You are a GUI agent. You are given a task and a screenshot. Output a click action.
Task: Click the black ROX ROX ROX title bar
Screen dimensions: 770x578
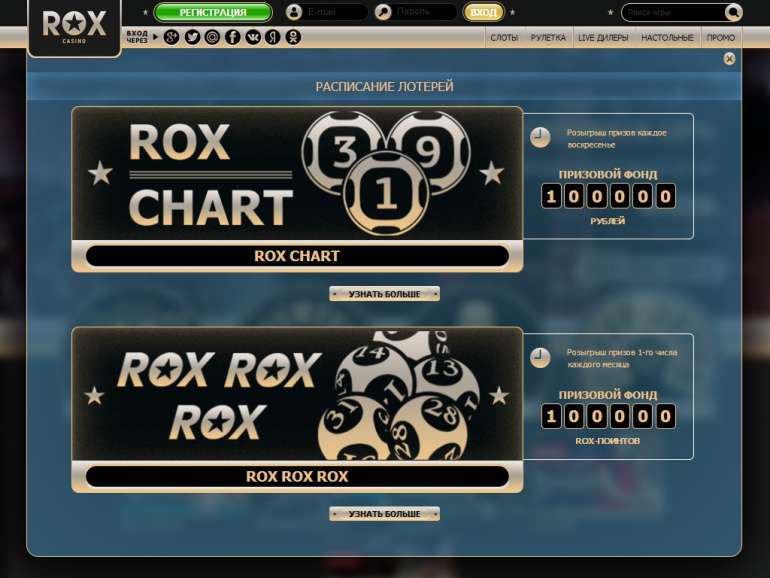click(297, 476)
